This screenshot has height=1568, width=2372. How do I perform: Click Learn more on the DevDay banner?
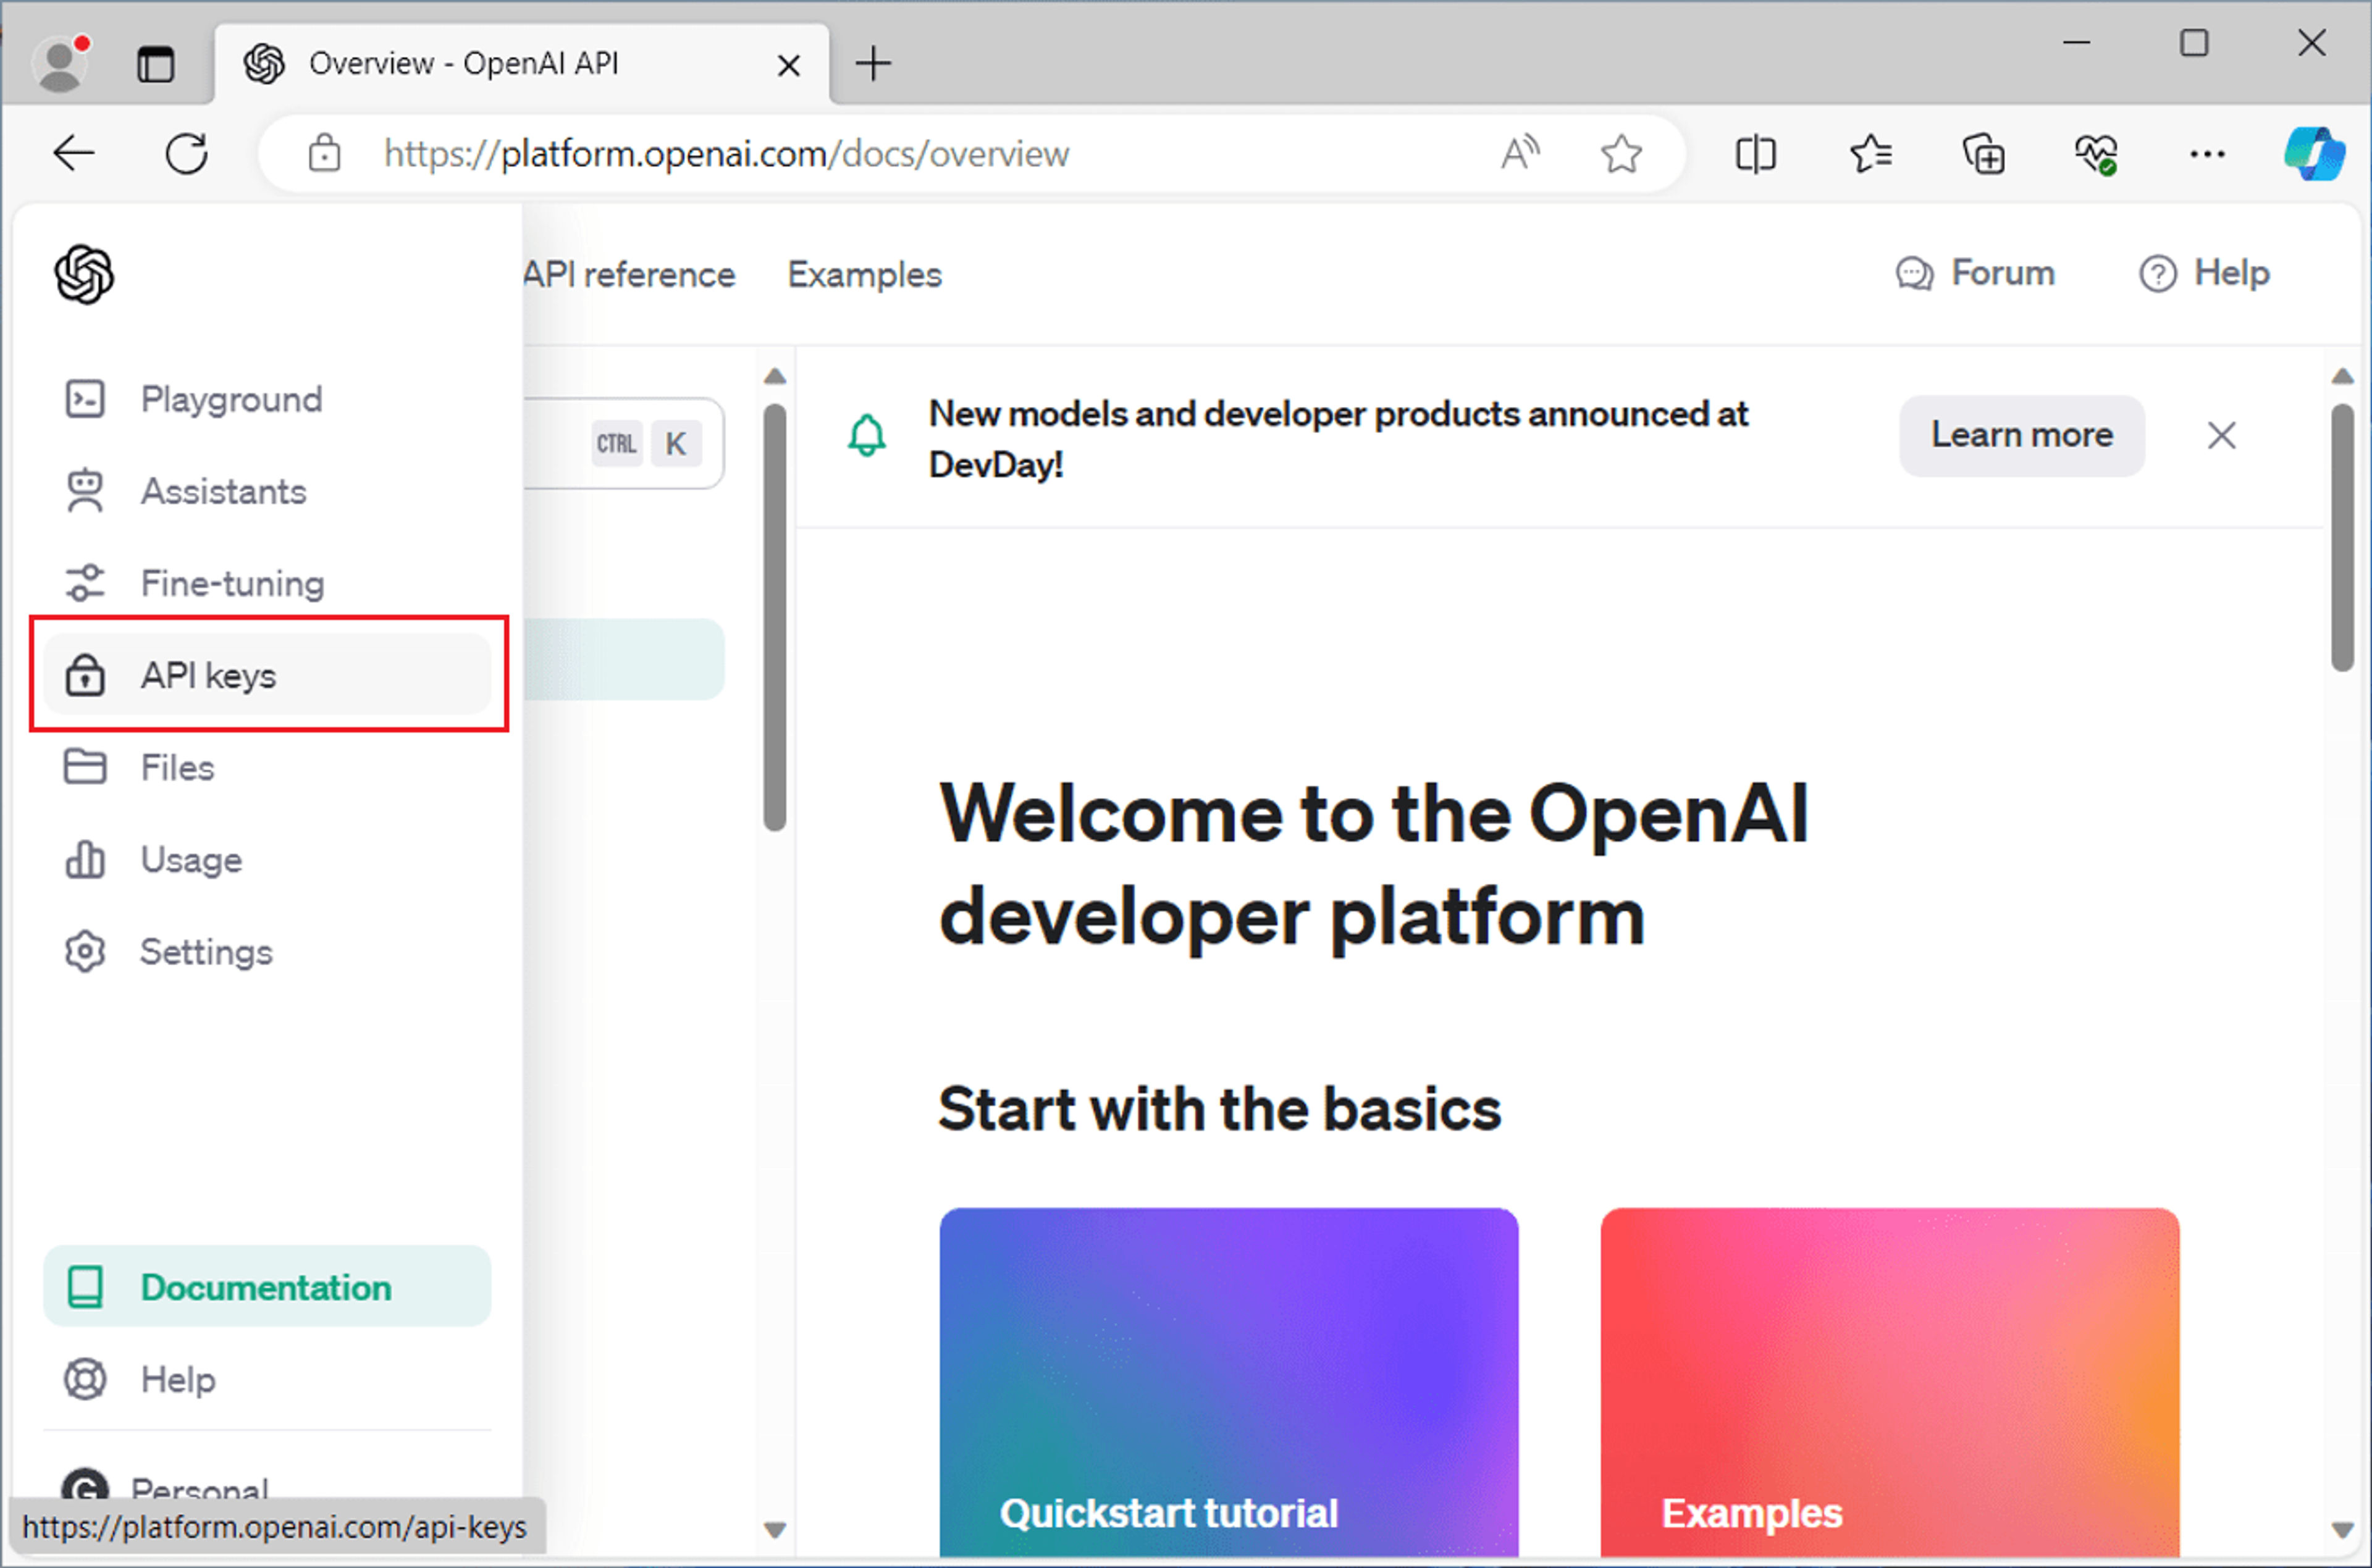[x=2022, y=435]
